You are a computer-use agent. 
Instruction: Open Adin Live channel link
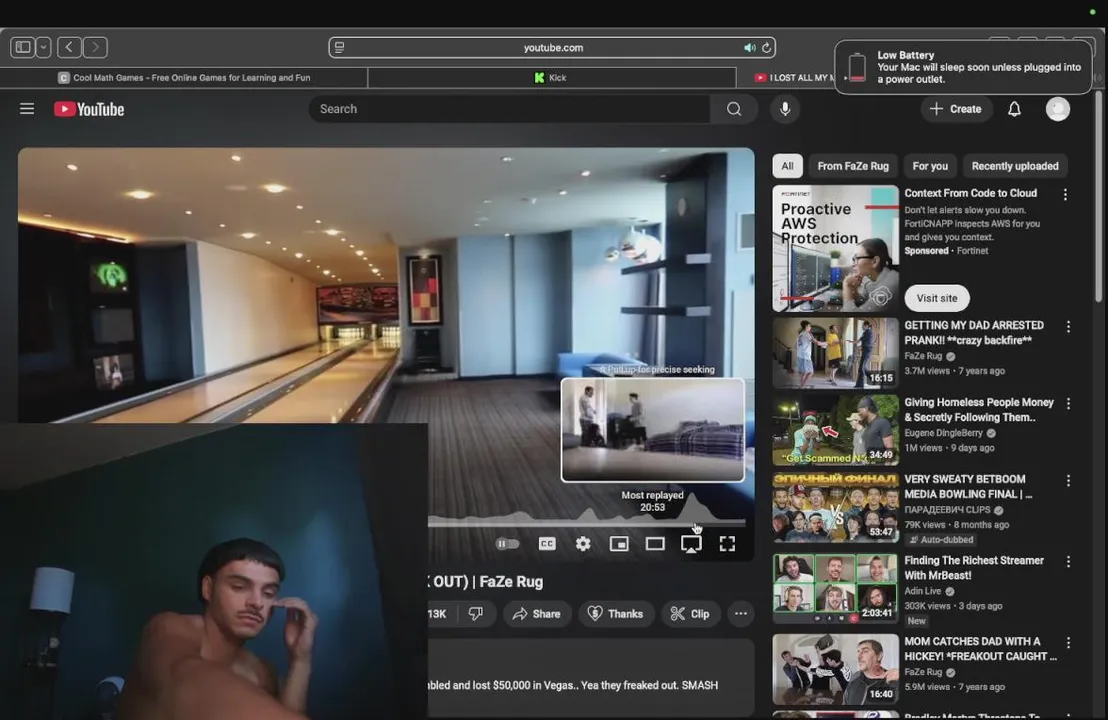click(x=923, y=591)
